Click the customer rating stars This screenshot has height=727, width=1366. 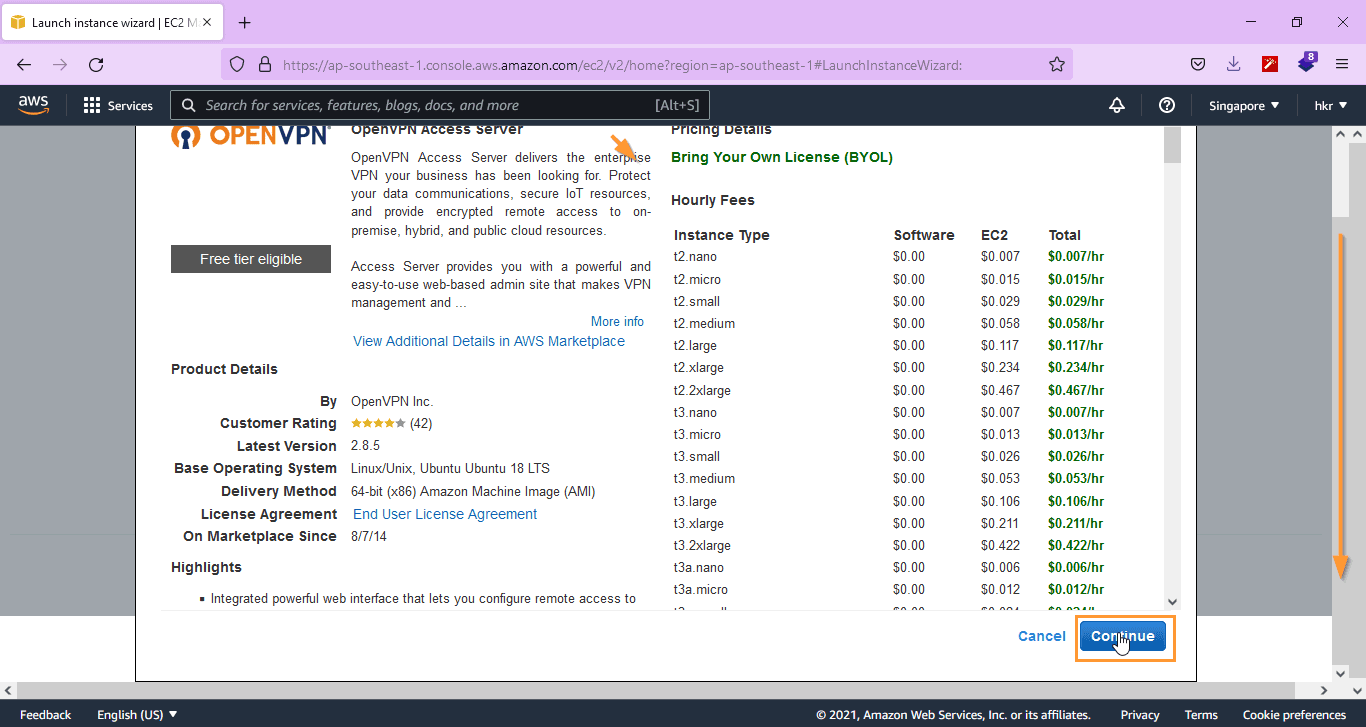(x=378, y=423)
